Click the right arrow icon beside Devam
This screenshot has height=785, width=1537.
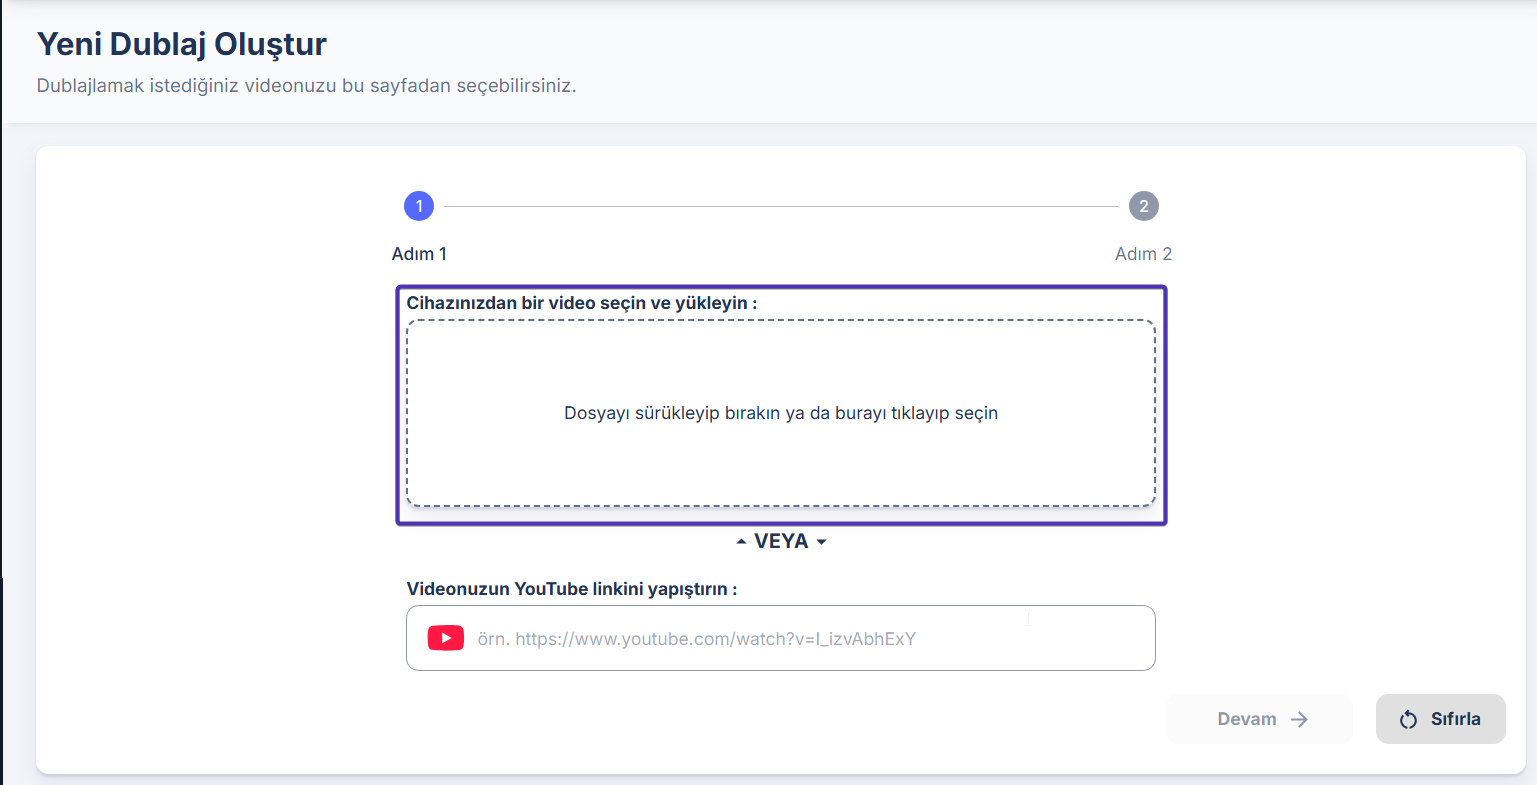[1299, 719]
